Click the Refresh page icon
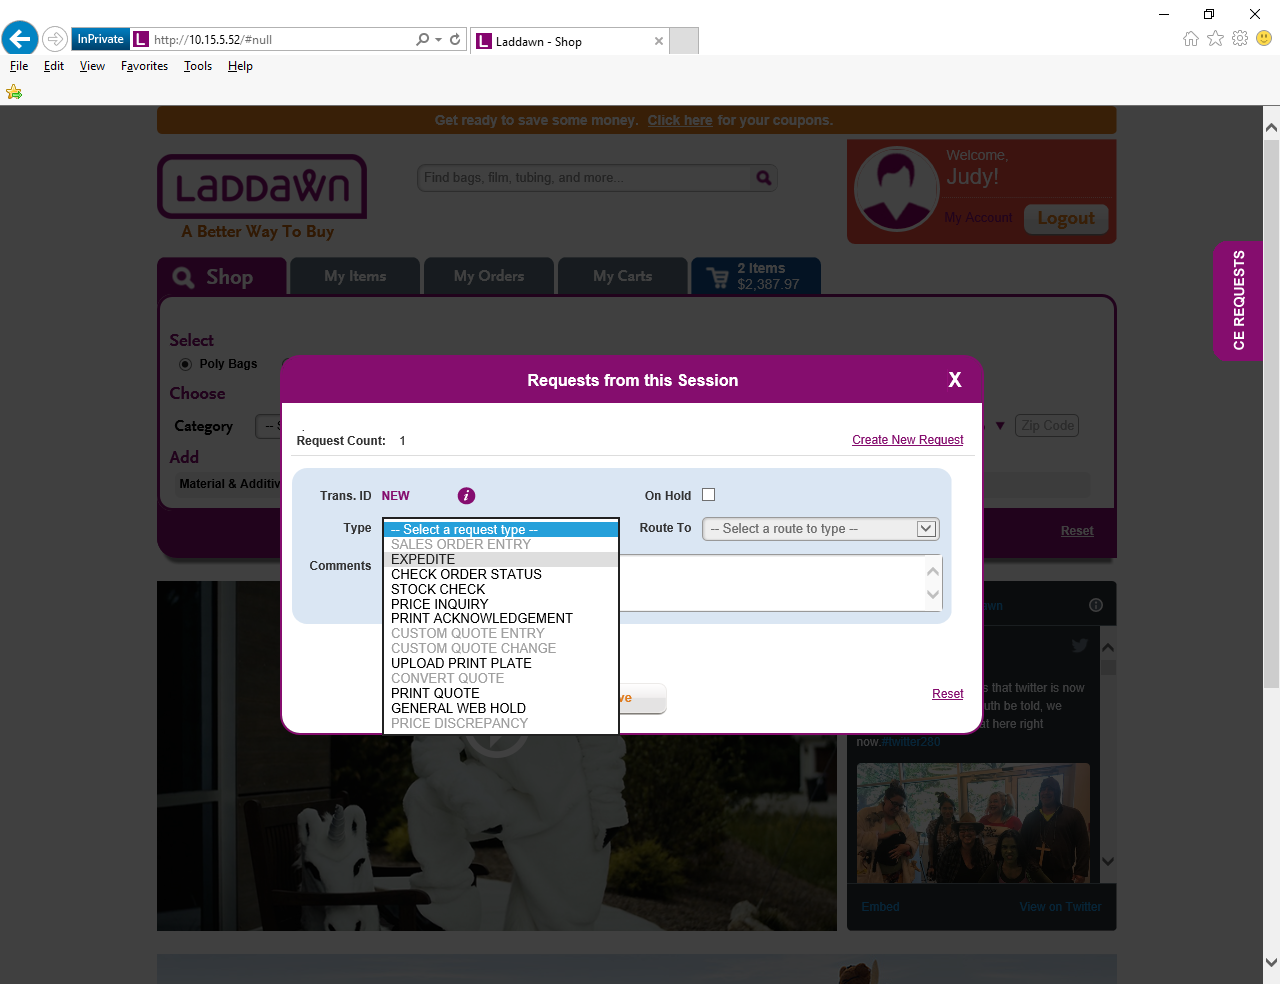 pyautogui.click(x=455, y=39)
